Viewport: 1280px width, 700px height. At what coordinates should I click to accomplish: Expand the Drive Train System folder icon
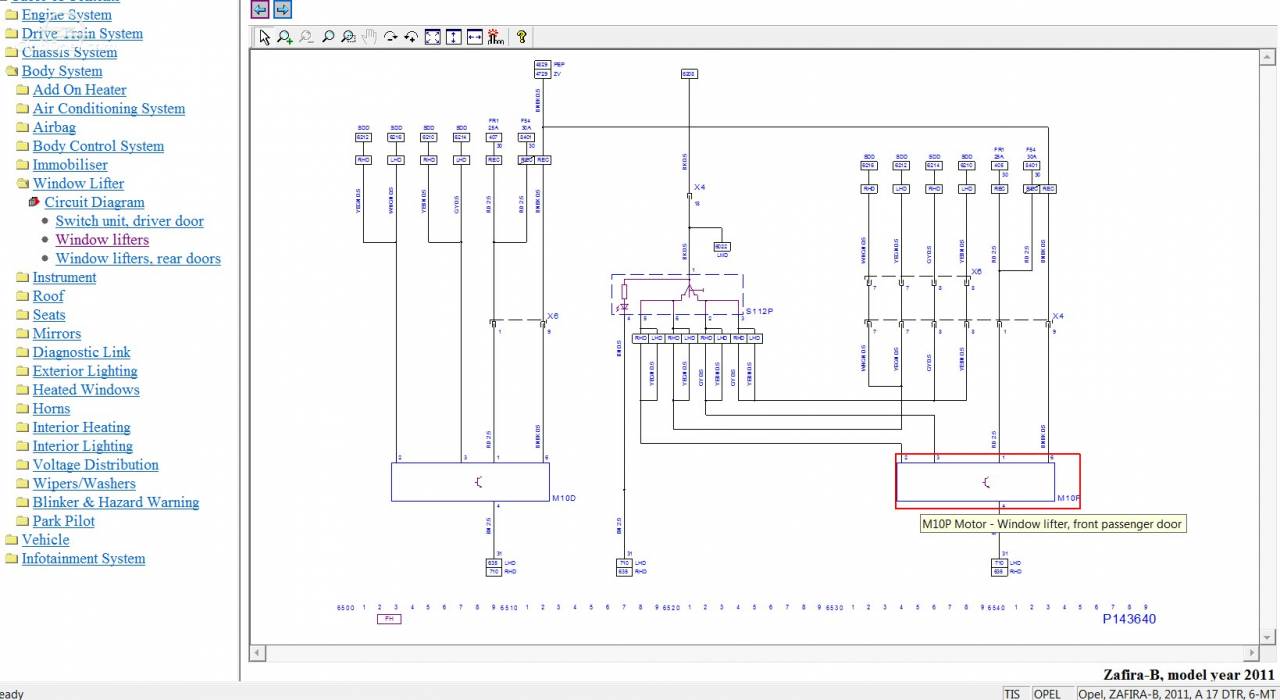(x=11, y=34)
